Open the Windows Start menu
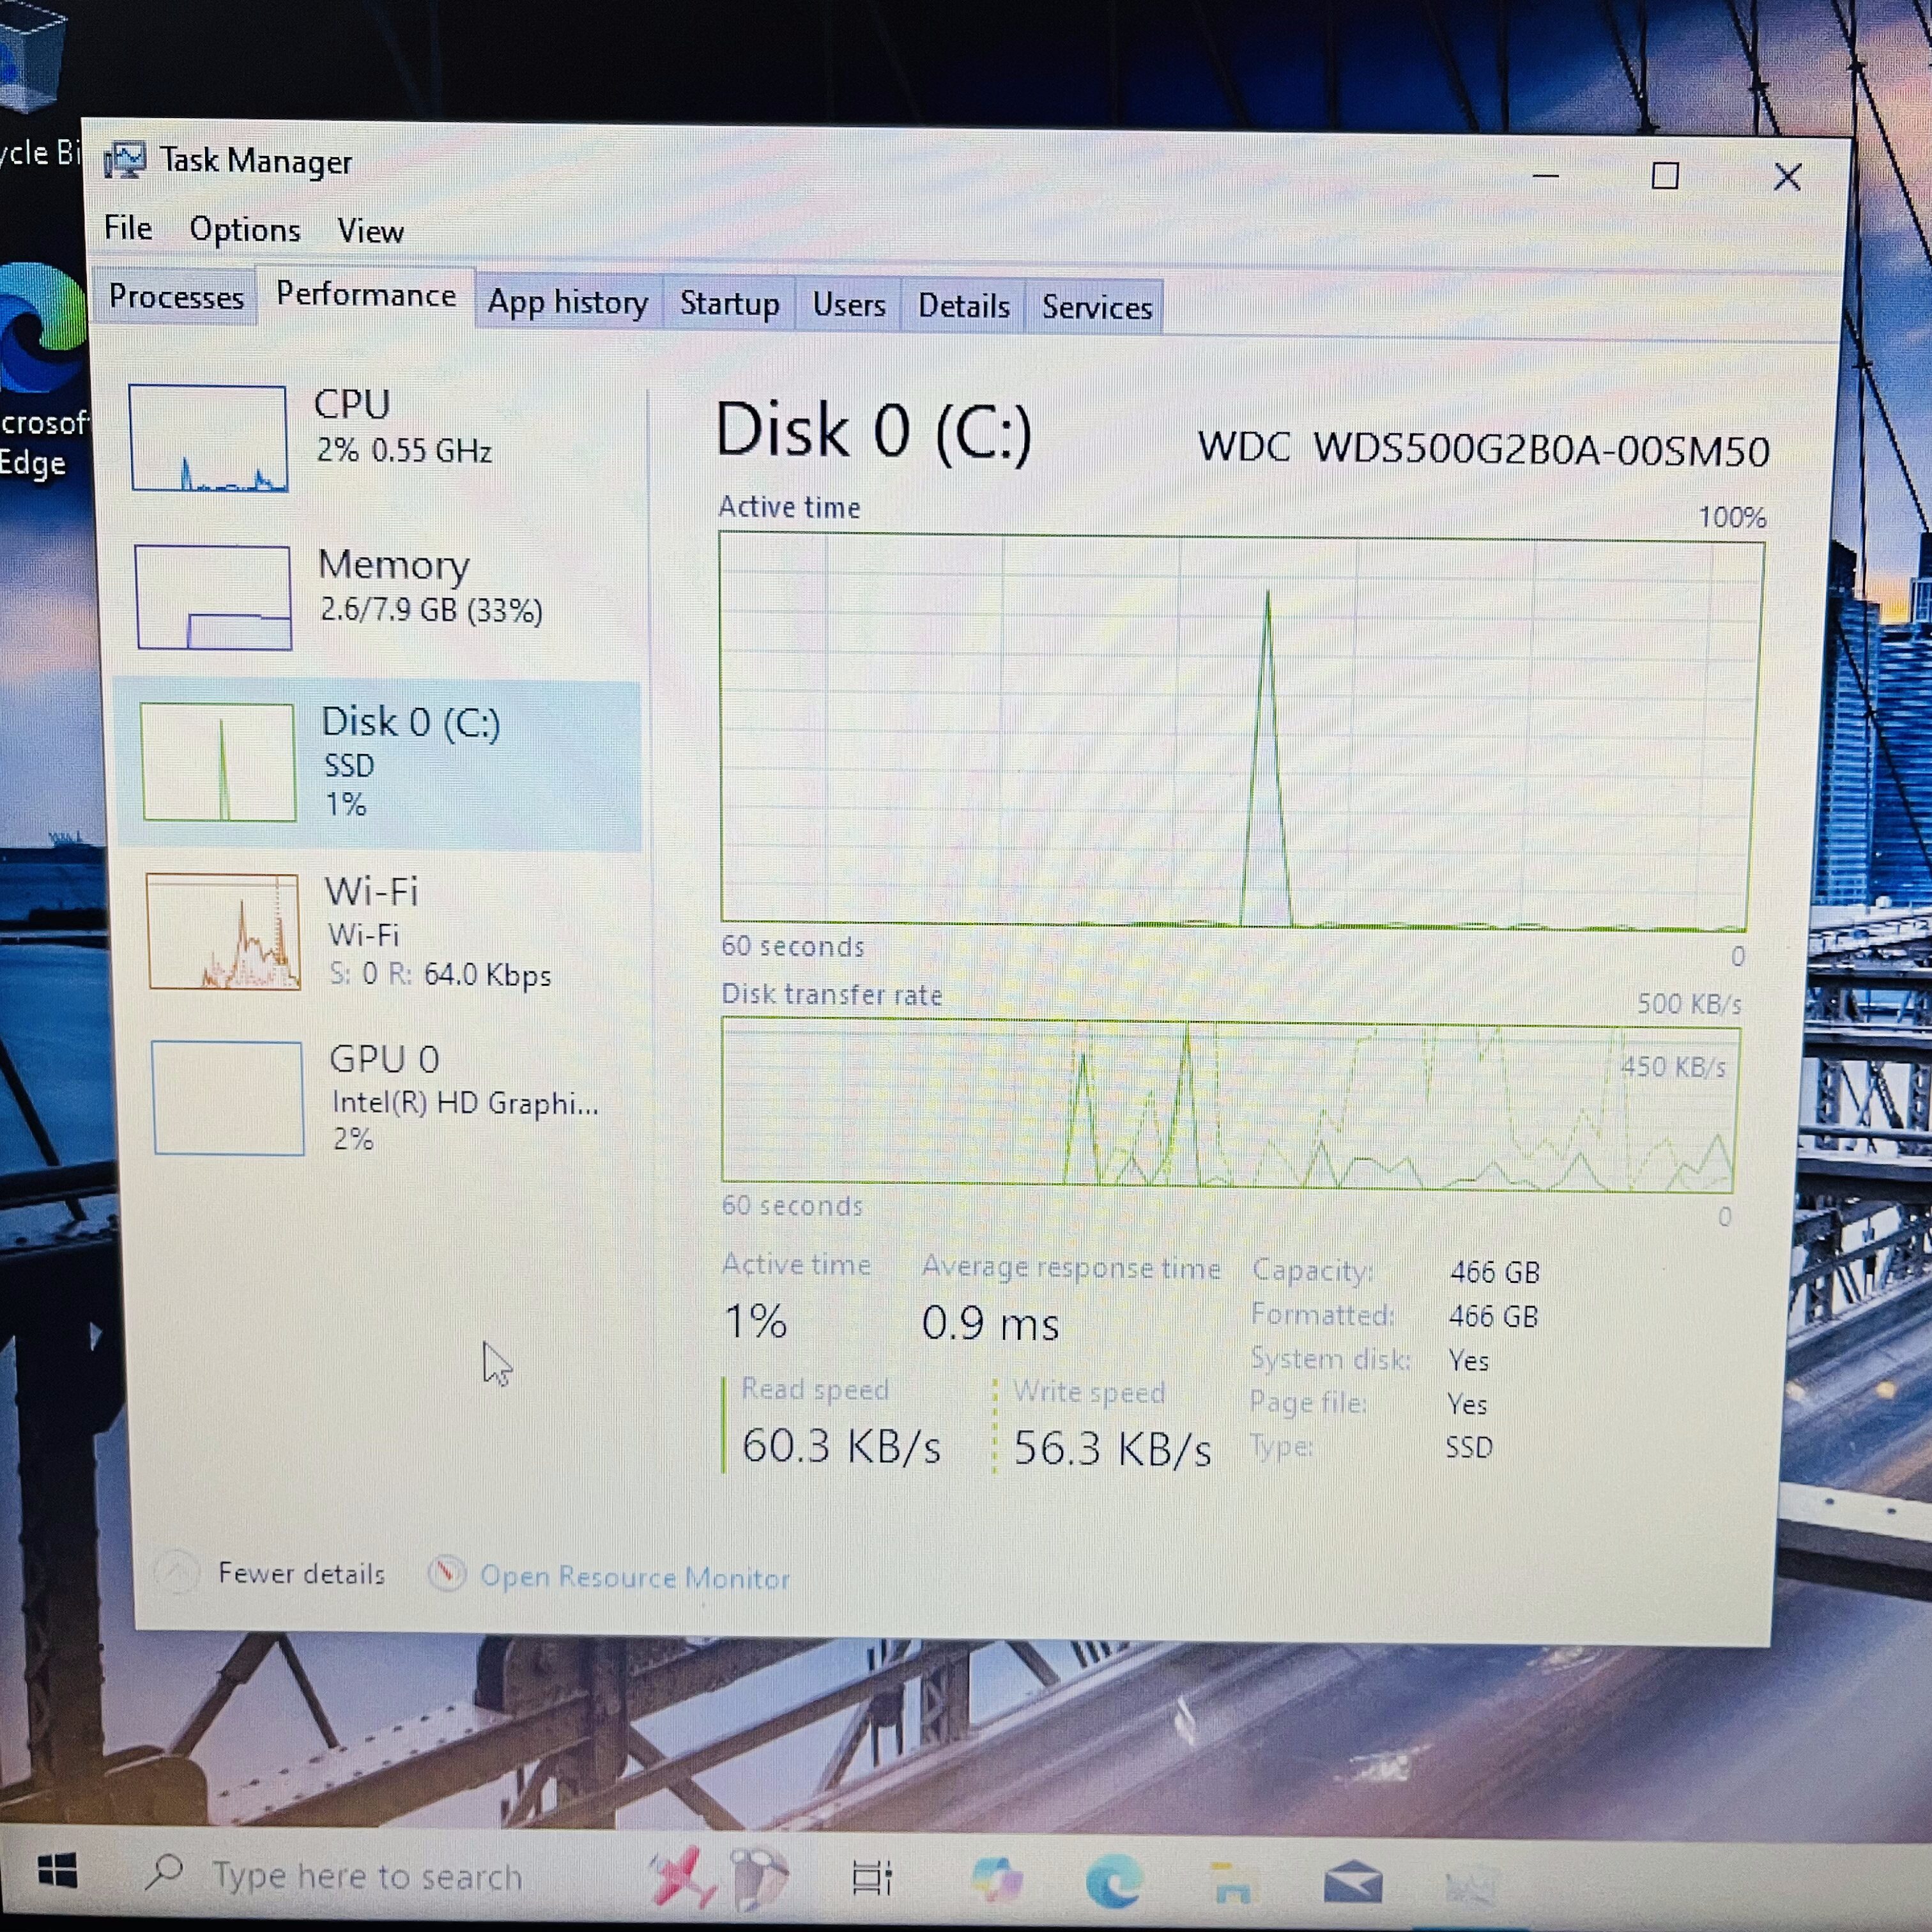Screen dimensions: 1932x1932 (x=57, y=1870)
